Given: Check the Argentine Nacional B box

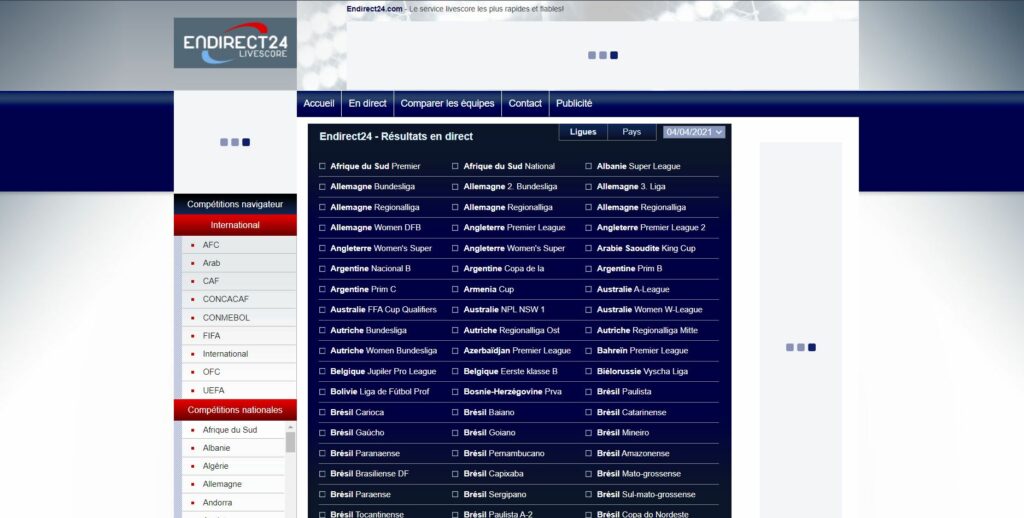Looking at the screenshot, I should pyautogui.click(x=322, y=268).
